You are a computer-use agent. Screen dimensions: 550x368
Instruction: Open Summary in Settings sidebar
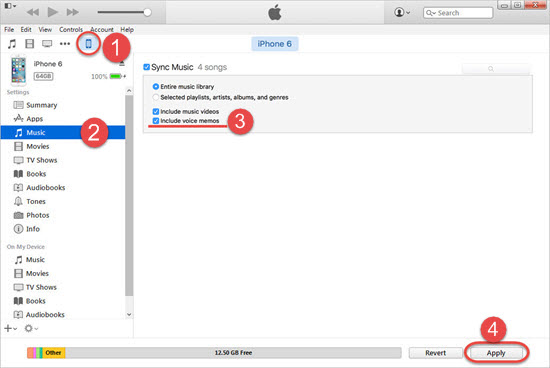tap(41, 105)
